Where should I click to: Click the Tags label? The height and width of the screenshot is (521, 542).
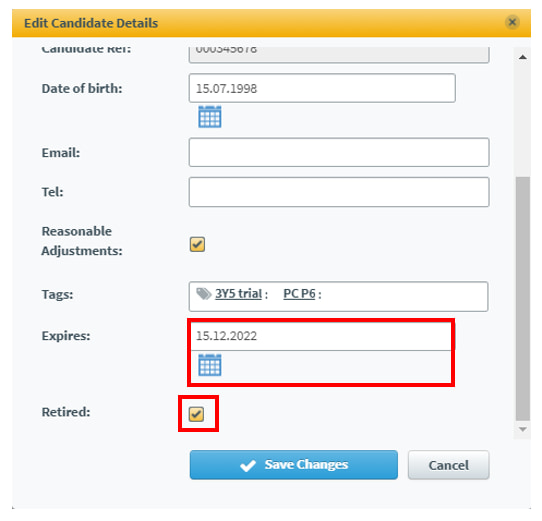[x=57, y=294]
